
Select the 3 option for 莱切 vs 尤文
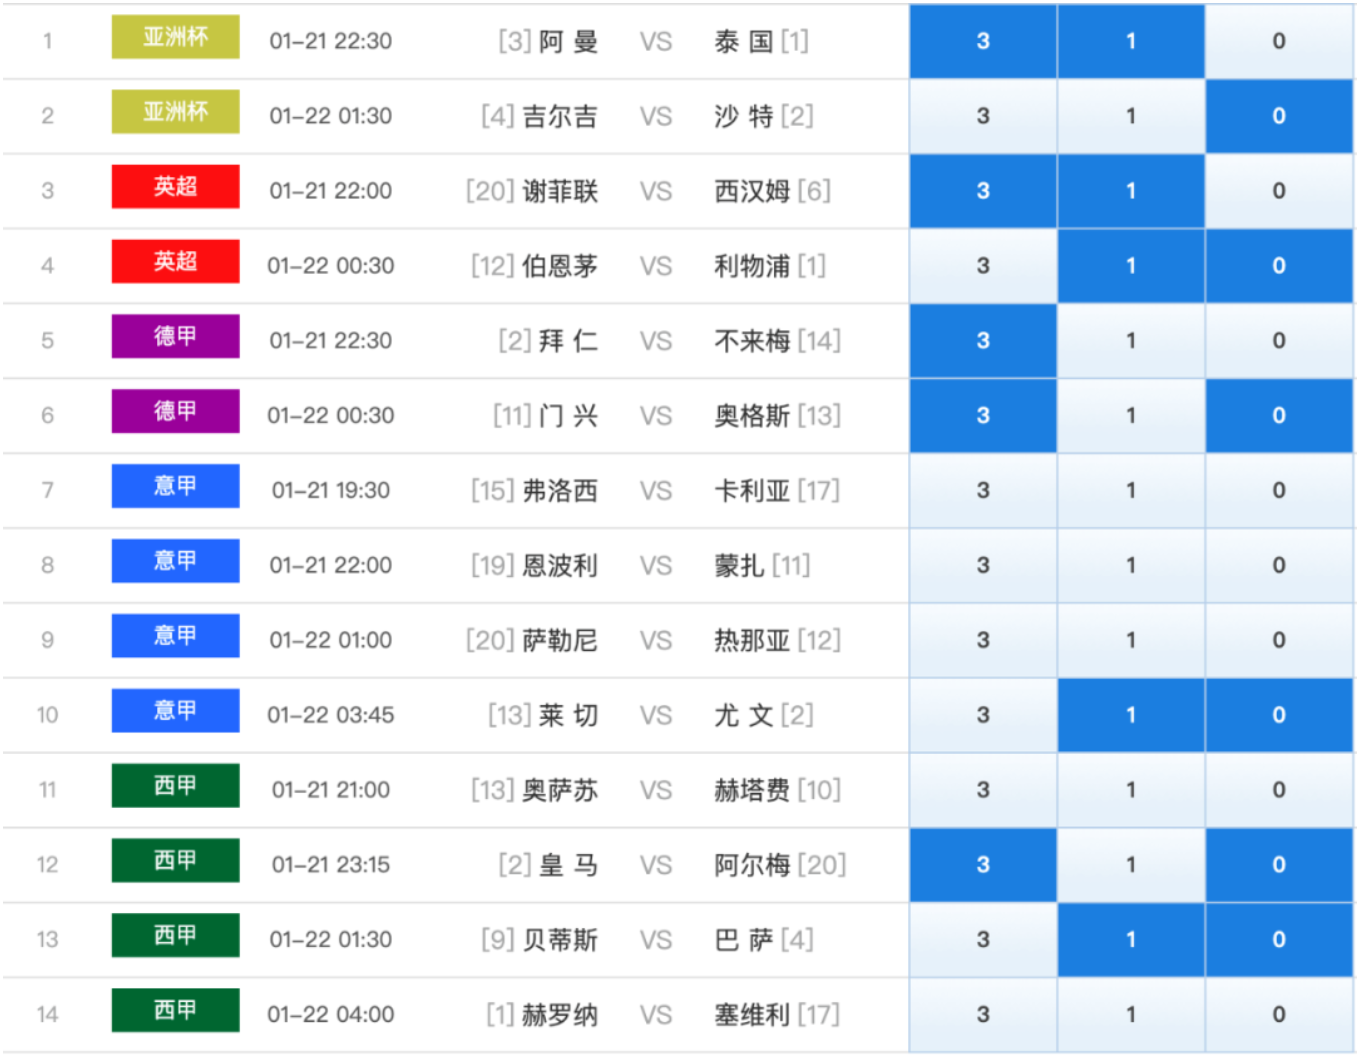tap(983, 716)
